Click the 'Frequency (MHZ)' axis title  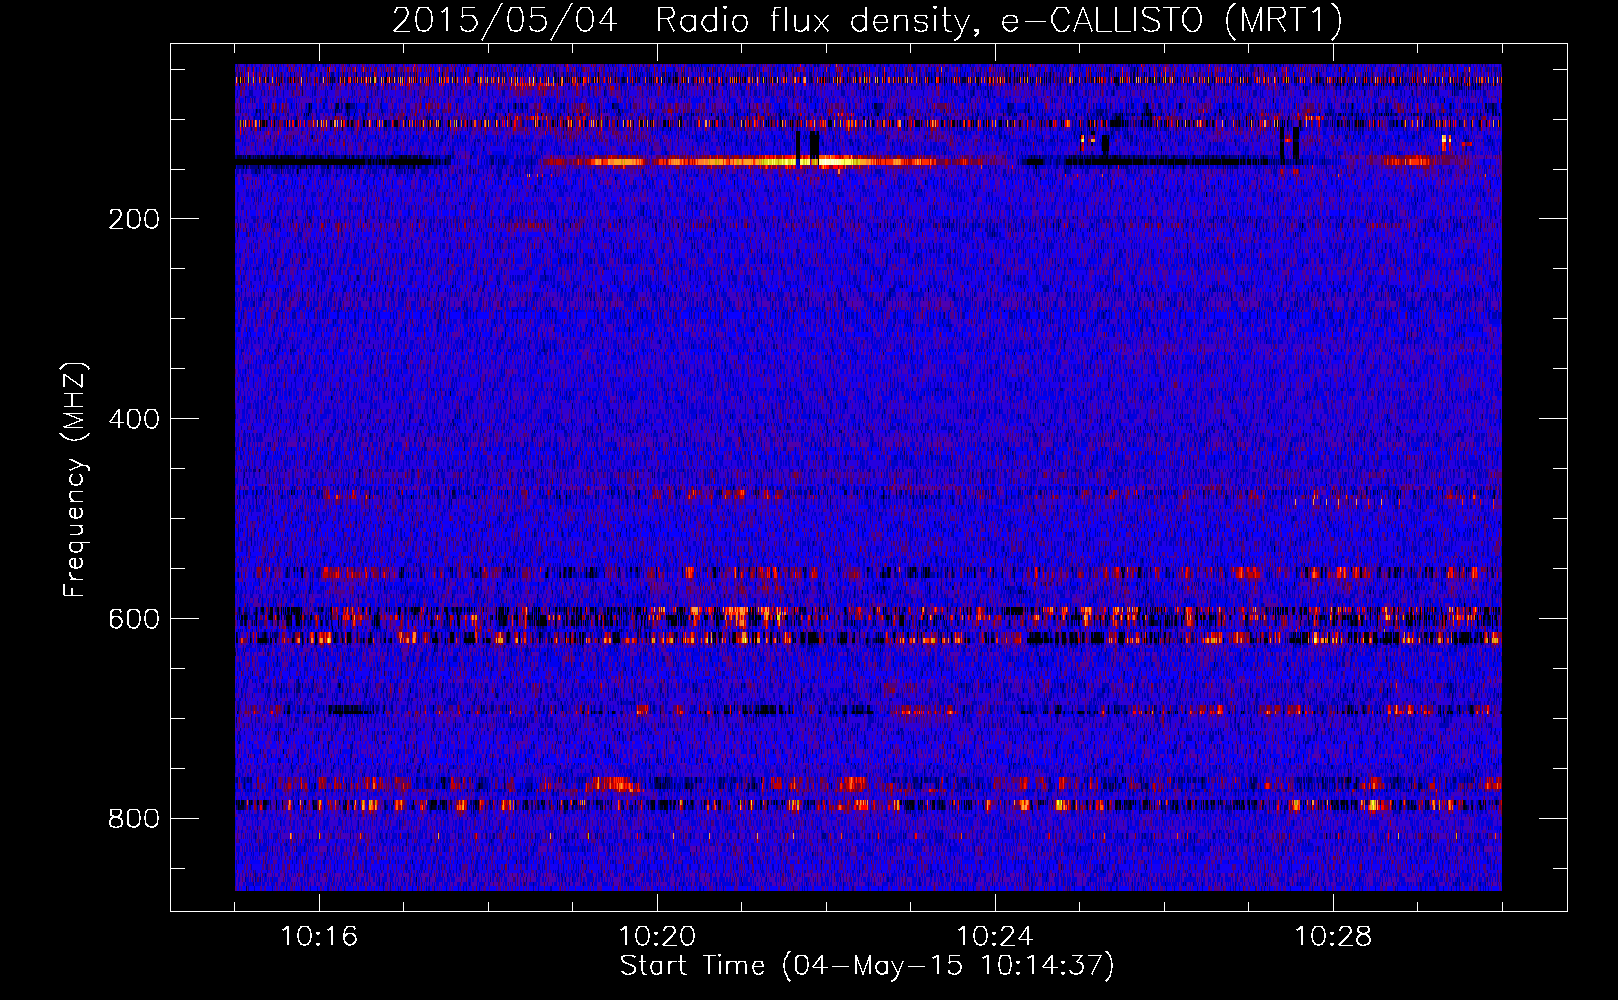(75, 479)
